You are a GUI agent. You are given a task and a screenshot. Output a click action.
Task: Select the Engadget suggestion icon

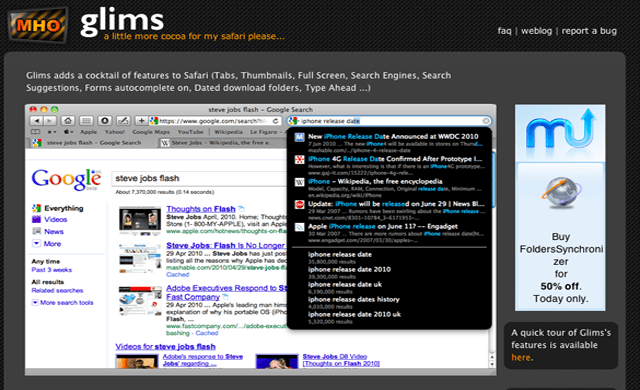(x=300, y=227)
